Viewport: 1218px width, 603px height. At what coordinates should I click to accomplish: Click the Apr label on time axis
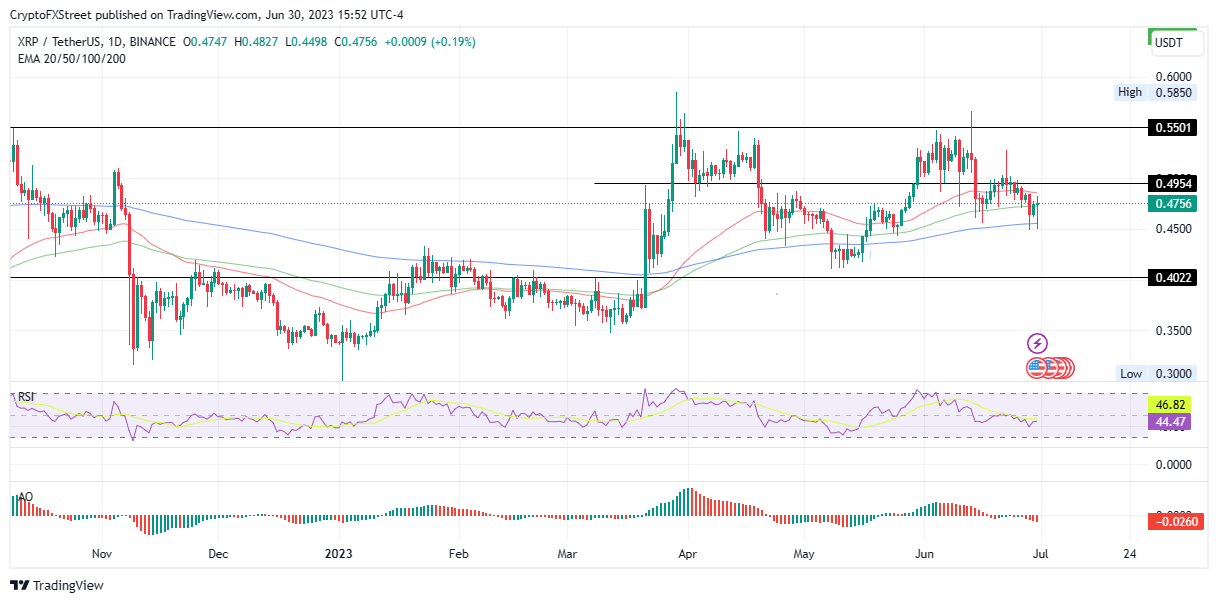coord(687,553)
